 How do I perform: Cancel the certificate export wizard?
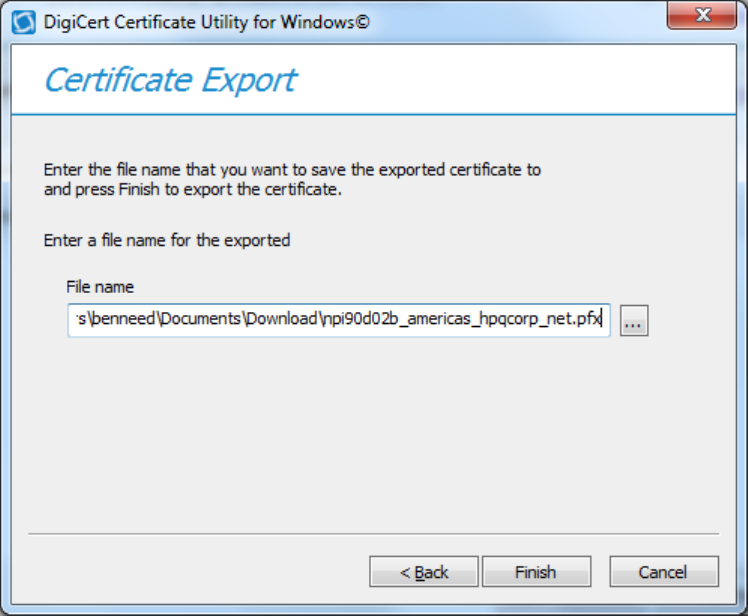coord(664,572)
